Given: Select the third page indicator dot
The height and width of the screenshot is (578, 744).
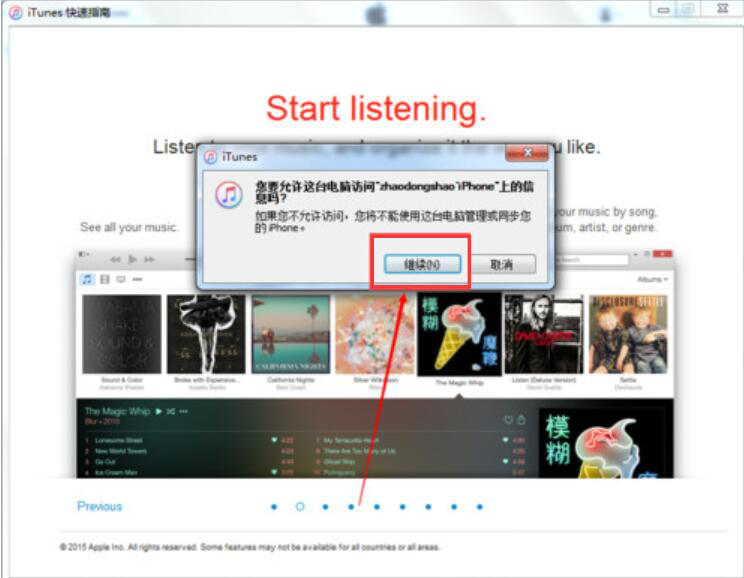Looking at the screenshot, I should coord(326,507).
